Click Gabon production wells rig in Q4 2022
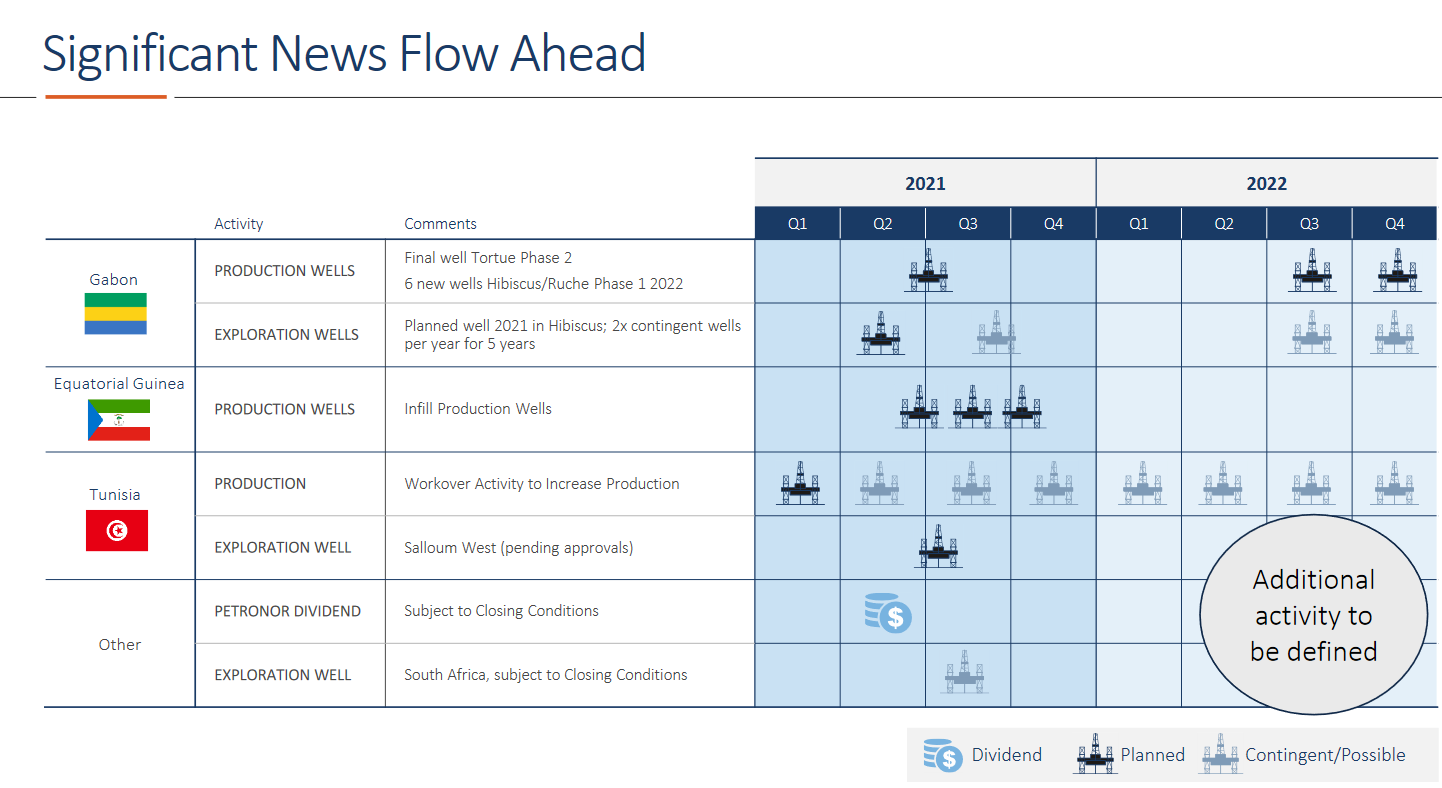Viewport: 1442px width, 788px height. 1395,270
